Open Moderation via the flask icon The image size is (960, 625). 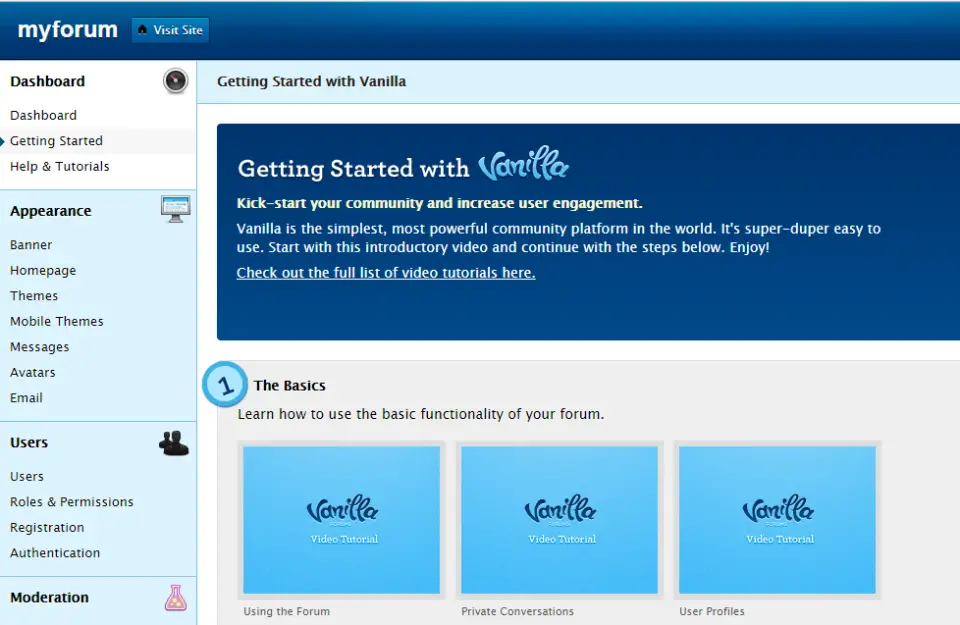pos(175,597)
